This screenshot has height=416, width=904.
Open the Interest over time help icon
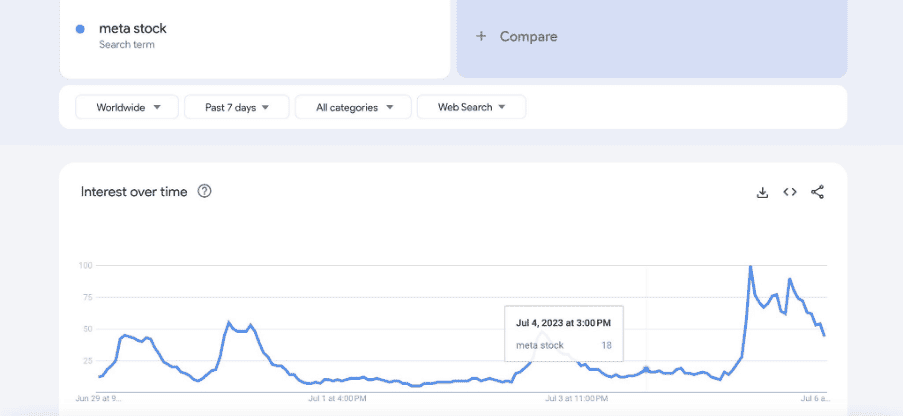tap(204, 191)
